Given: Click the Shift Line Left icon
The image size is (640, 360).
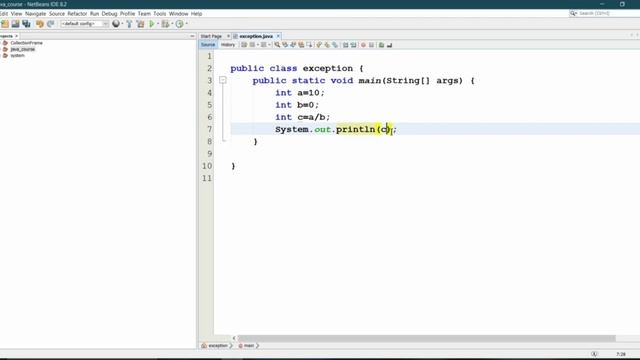Looking at the screenshot, I should click(345, 45).
